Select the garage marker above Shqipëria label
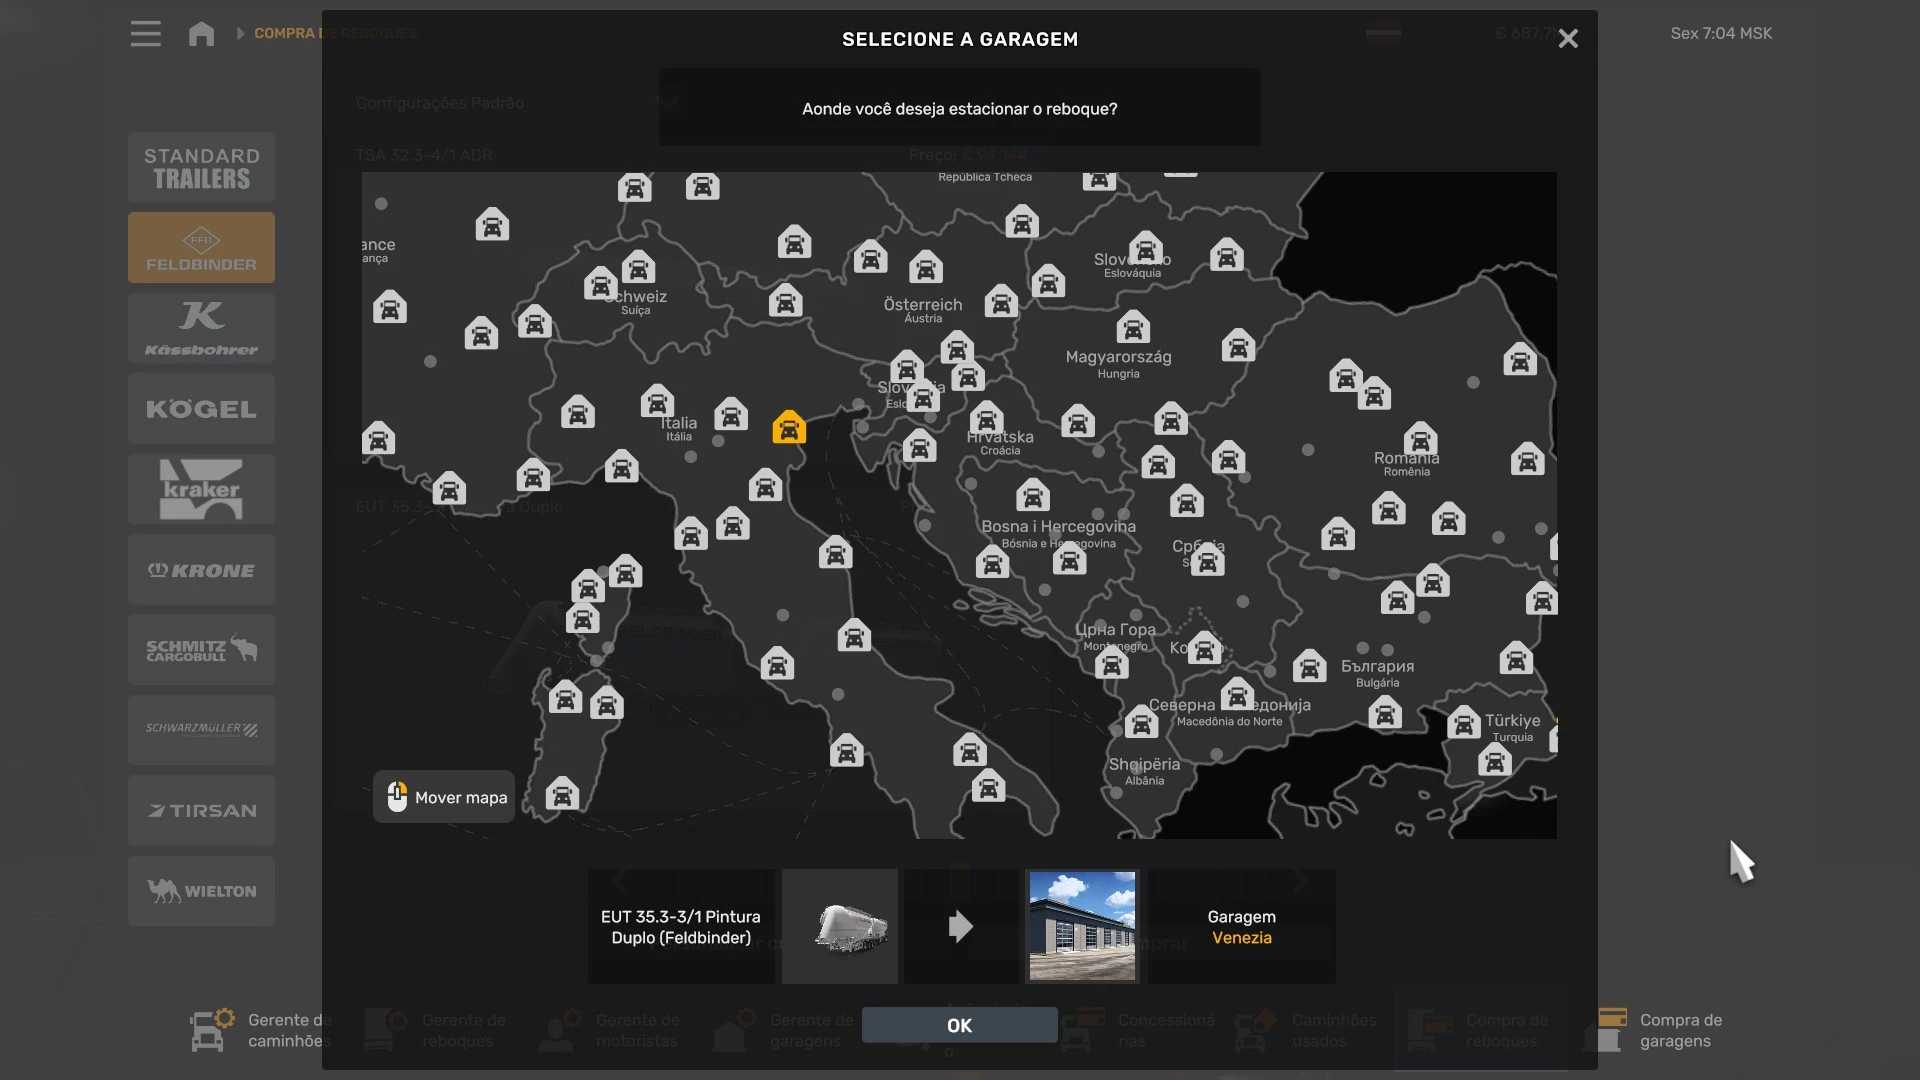 click(1141, 722)
